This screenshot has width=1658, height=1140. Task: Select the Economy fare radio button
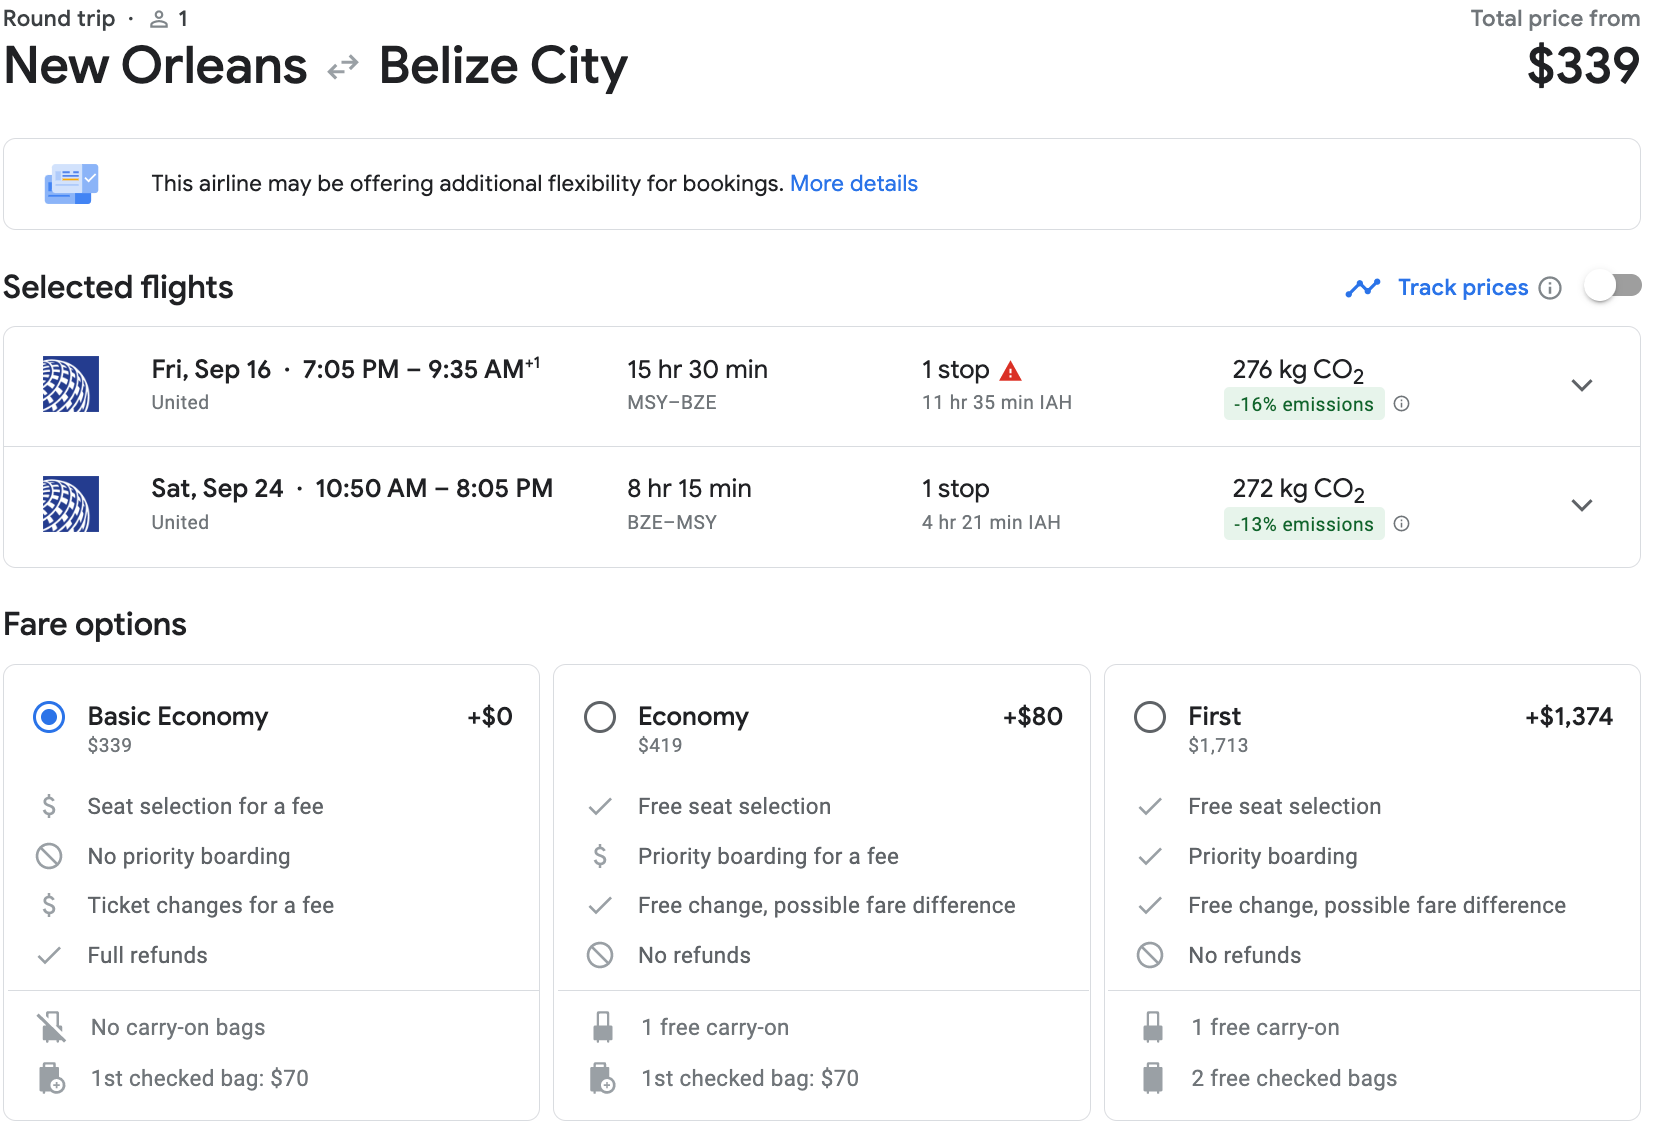point(600,717)
